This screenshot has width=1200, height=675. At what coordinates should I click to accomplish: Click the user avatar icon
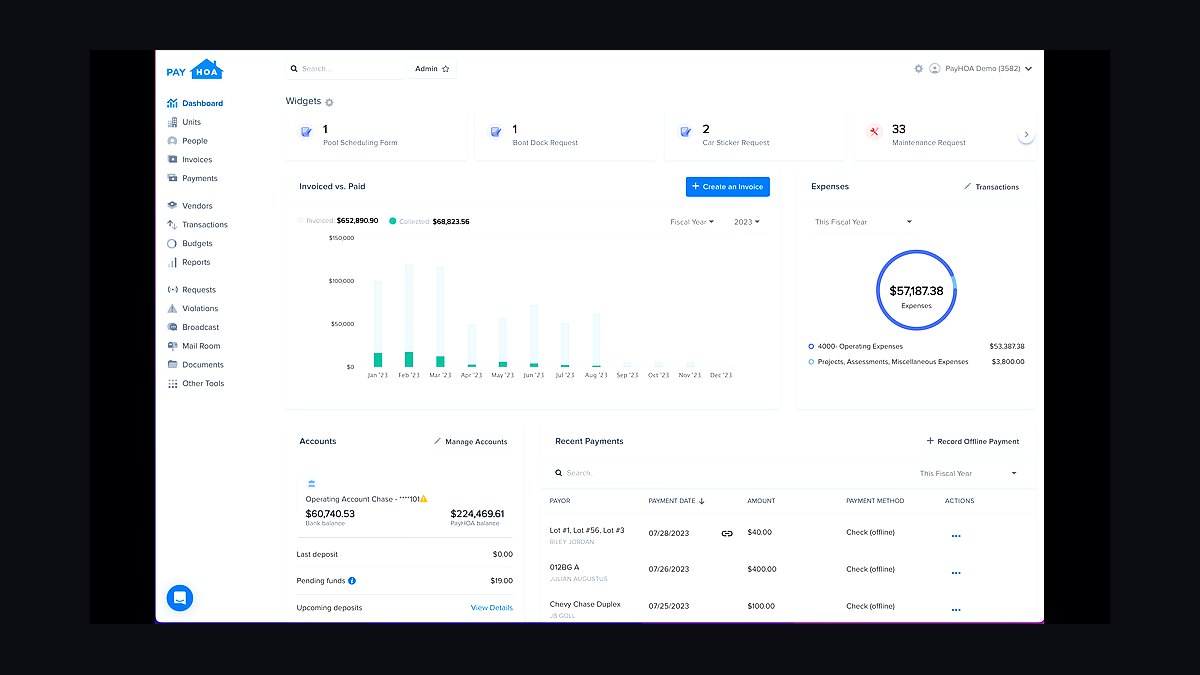(935, 69)
